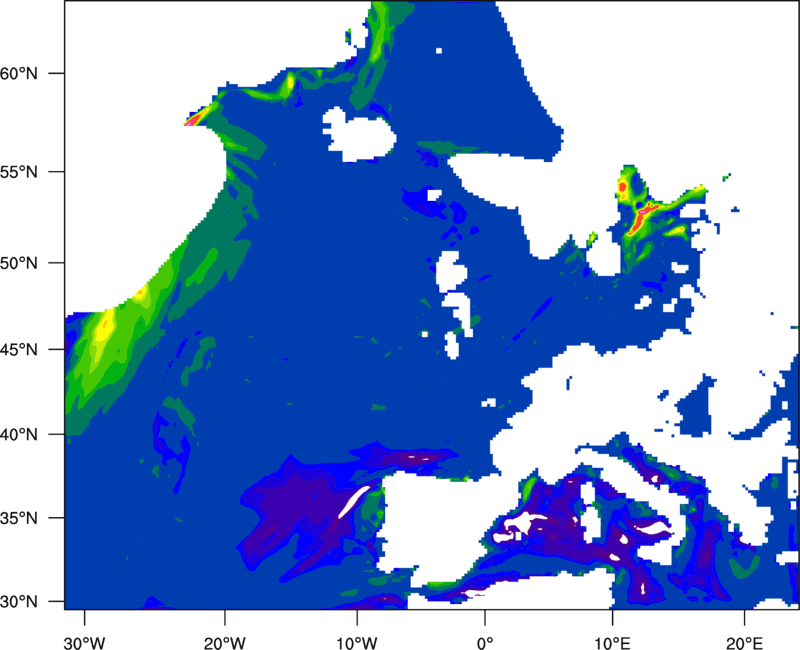Screen dimensions: 800x650
Task: Click the 50°N latitude label
Action: [x=19, y=263]
